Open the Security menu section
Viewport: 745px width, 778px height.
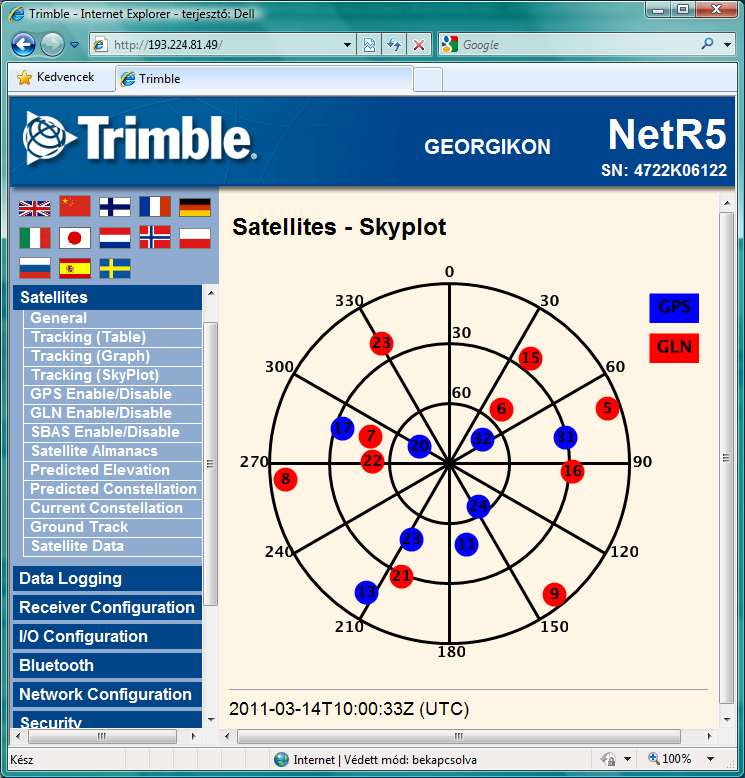coord(107,720)
